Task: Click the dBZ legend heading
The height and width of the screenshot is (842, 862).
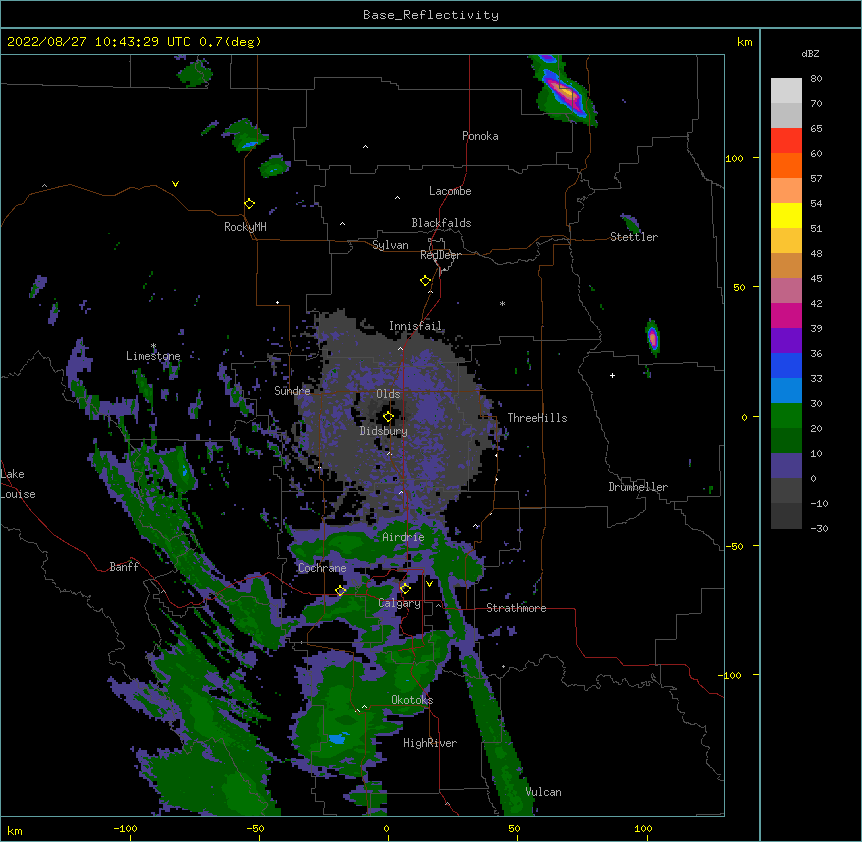Action: click(x=810, y=54)
